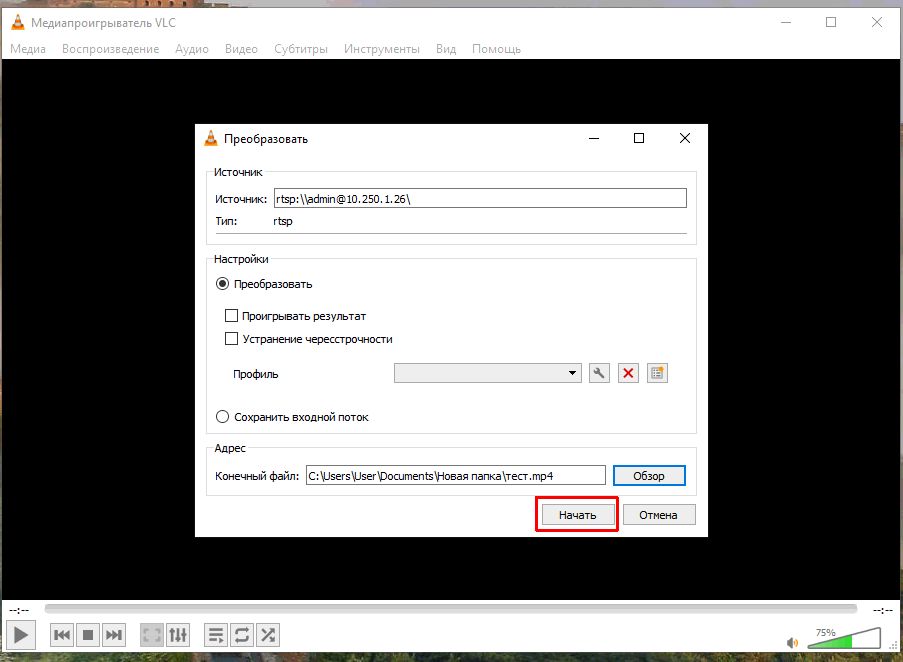Stop playback with the stop button

[88, 635]
